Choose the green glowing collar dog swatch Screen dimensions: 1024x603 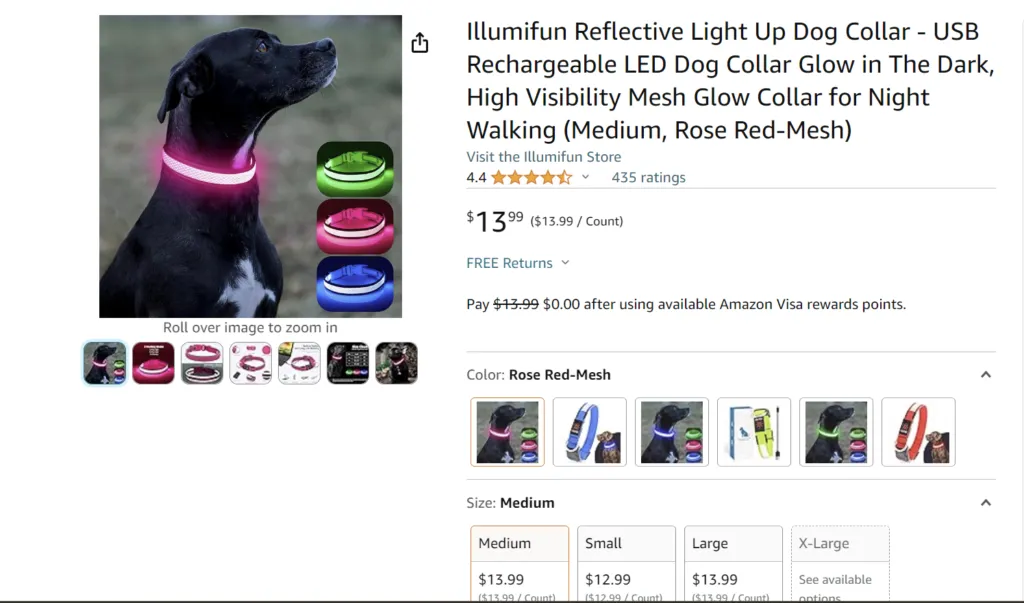[x=836, y=432]
